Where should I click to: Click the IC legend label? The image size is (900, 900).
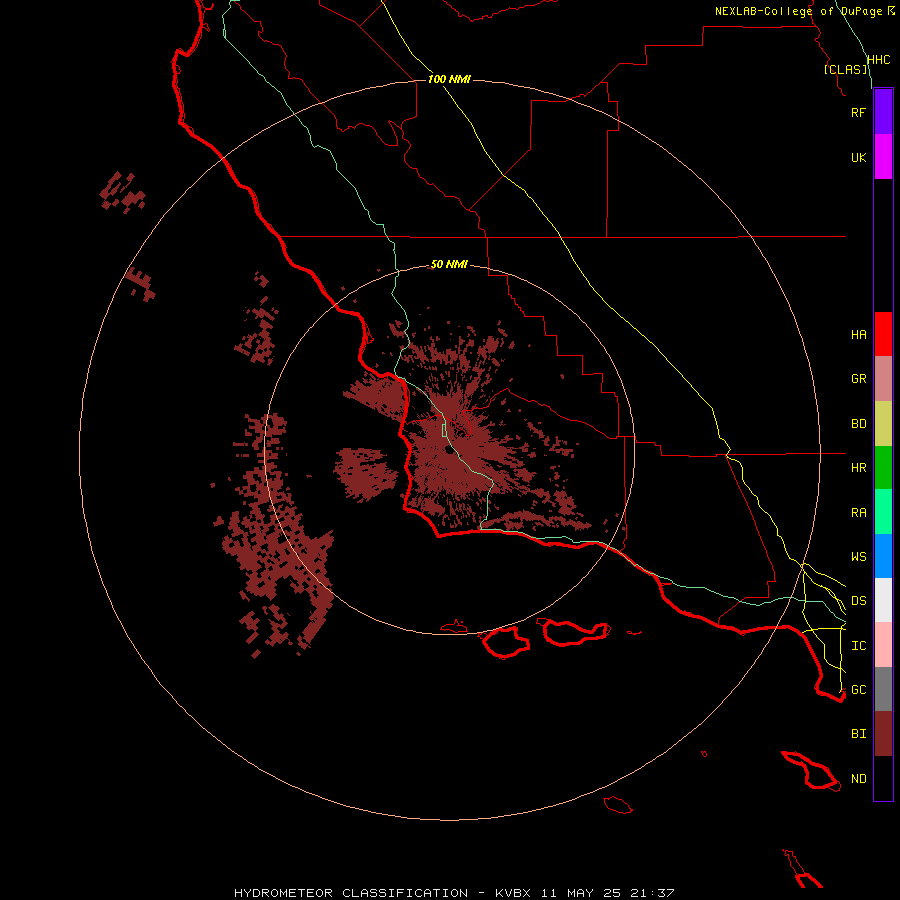coord(858,646)
